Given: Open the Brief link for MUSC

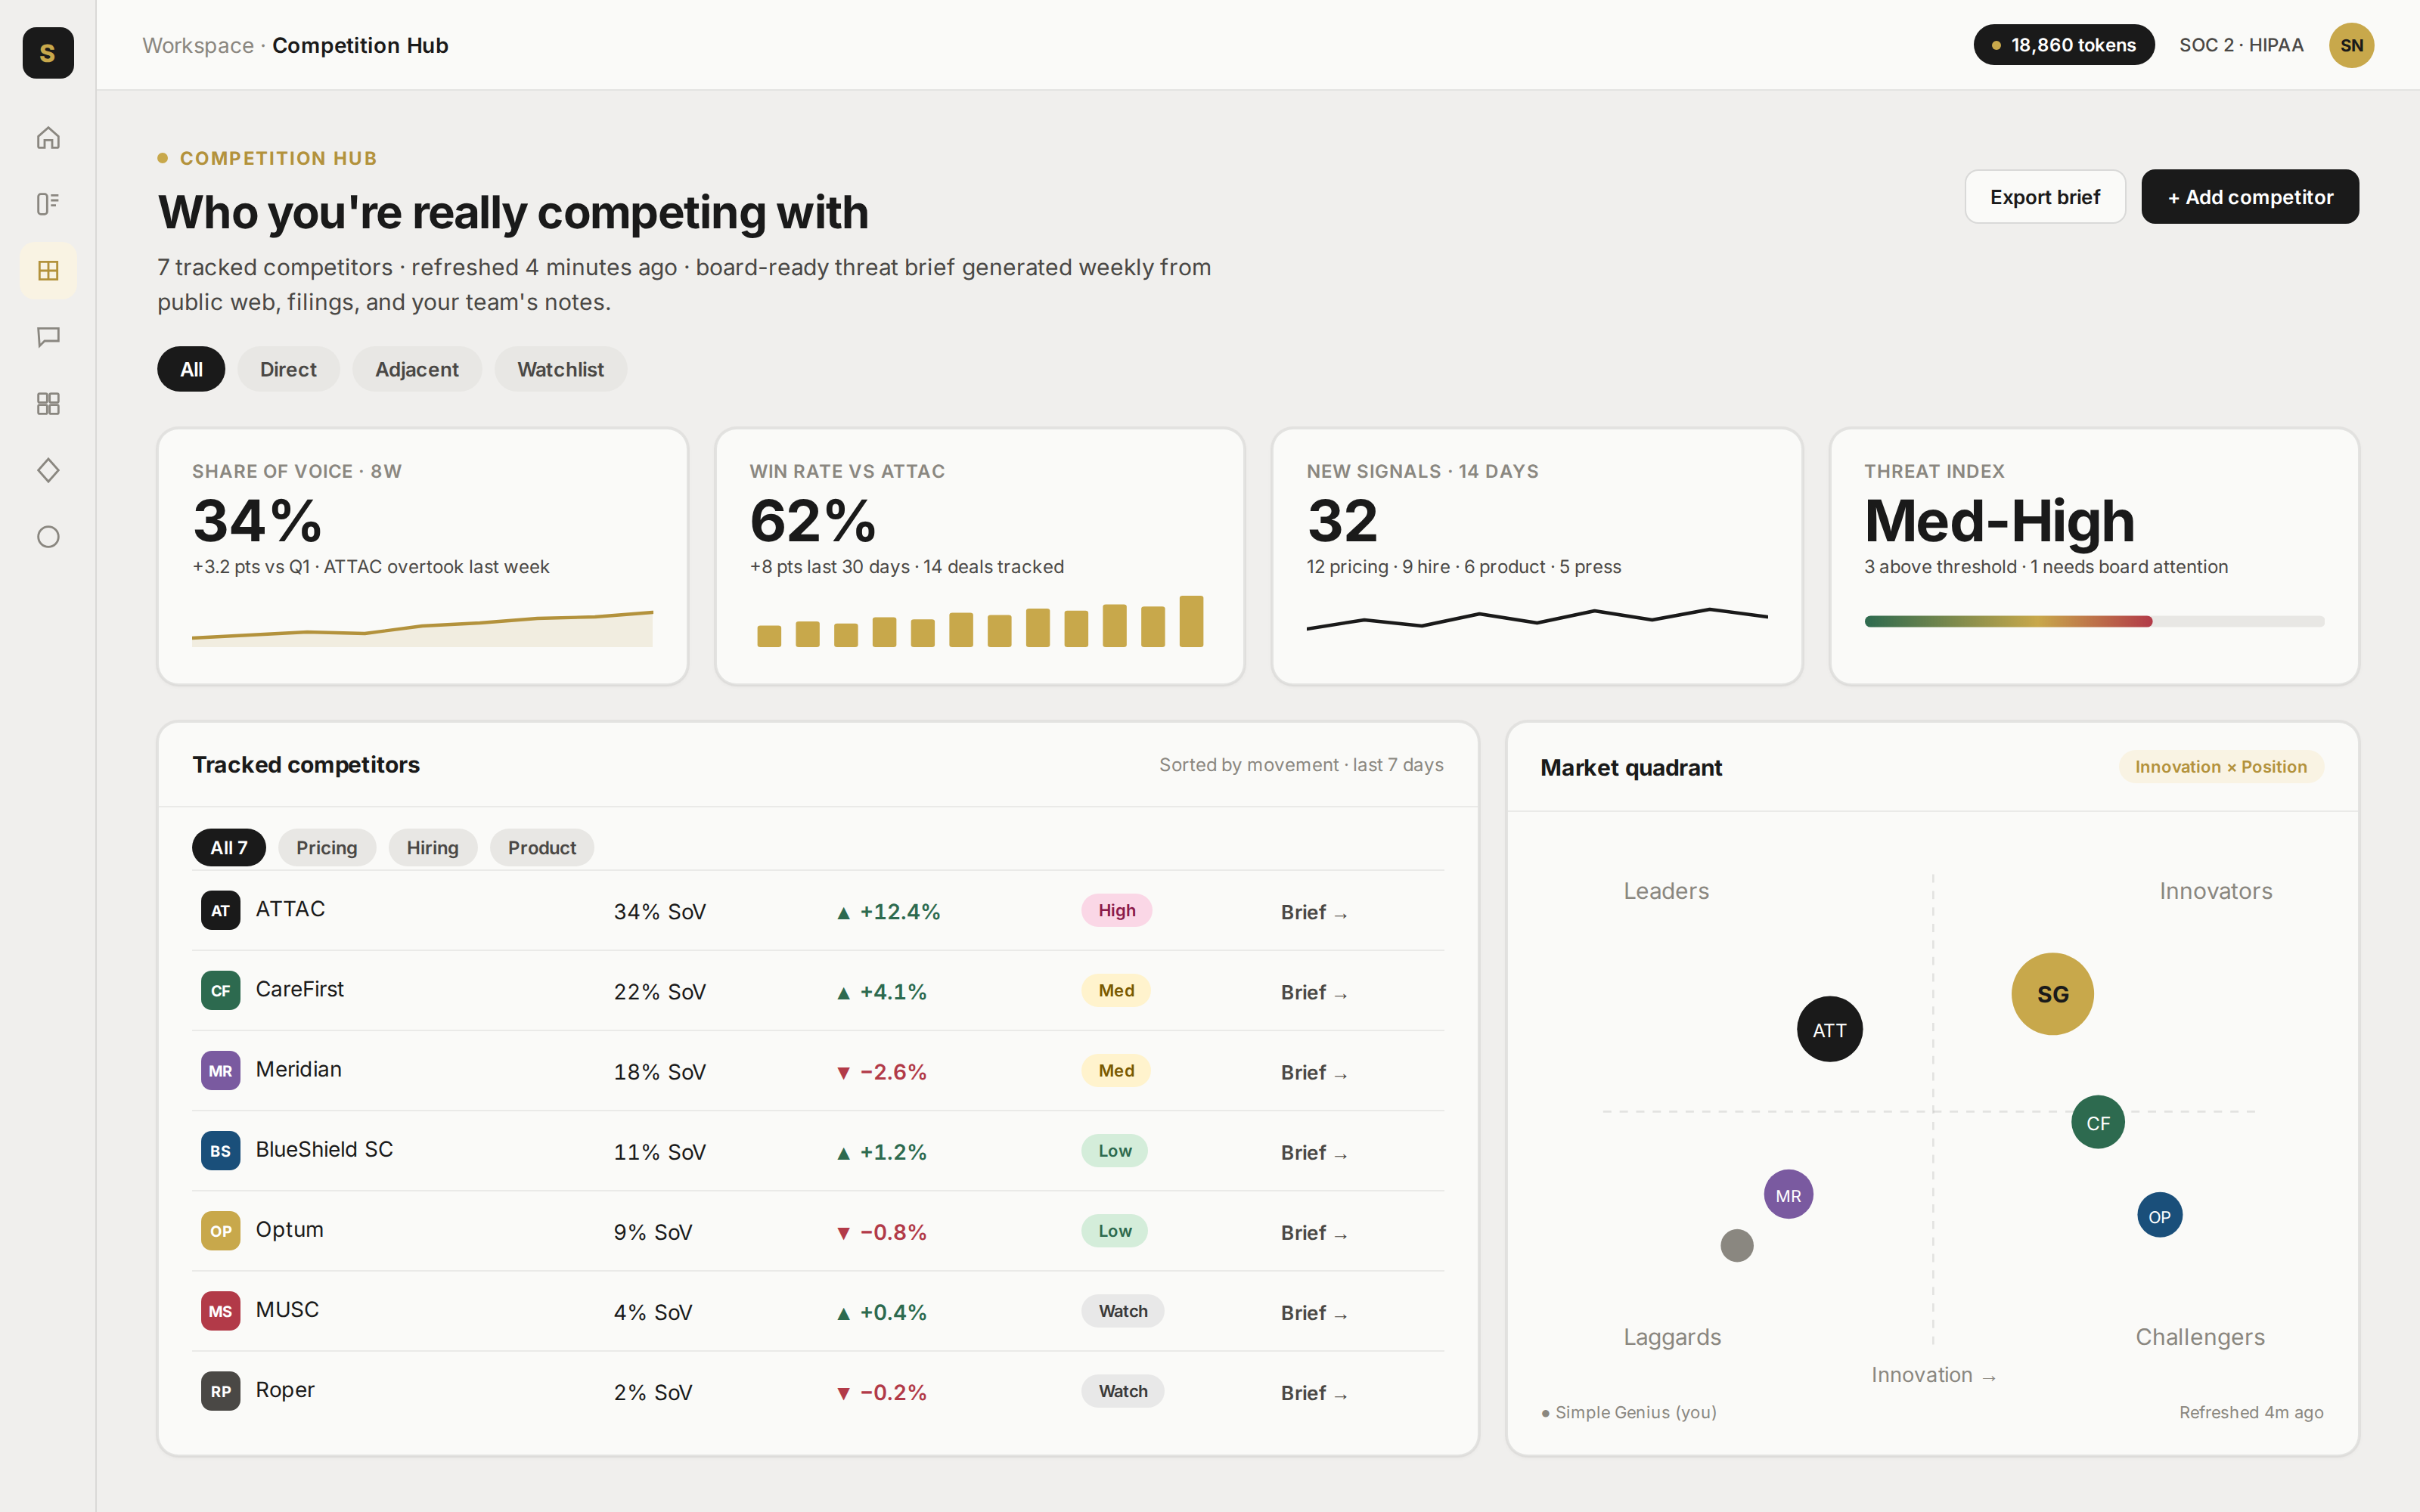Looking at the screenshot, I should click(1314, 1312).
